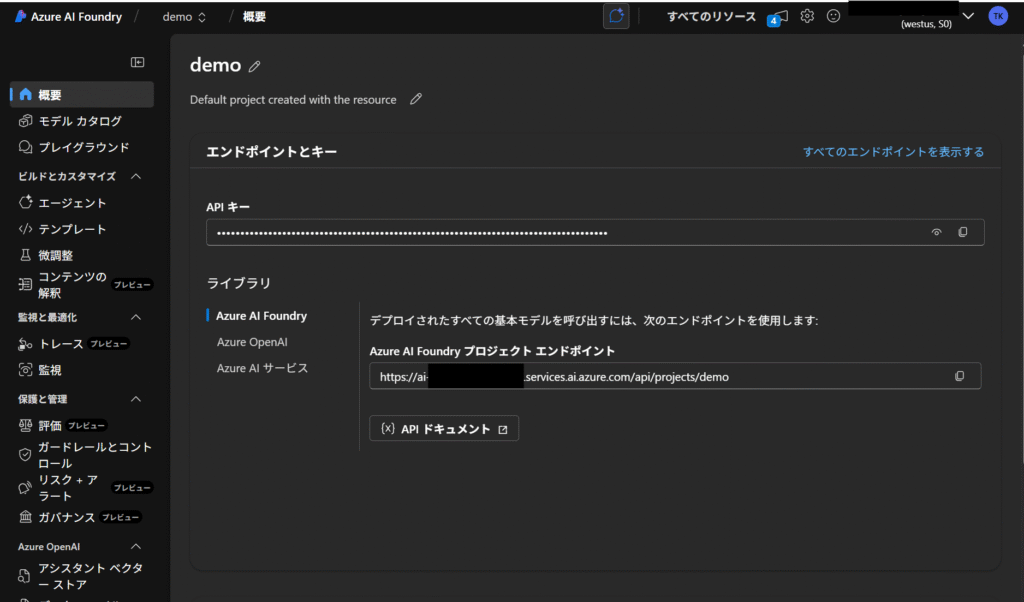This screenshot has height=602, width=1024.
Task: Click the (westus, S0) resource label
Action: (926, 24)
